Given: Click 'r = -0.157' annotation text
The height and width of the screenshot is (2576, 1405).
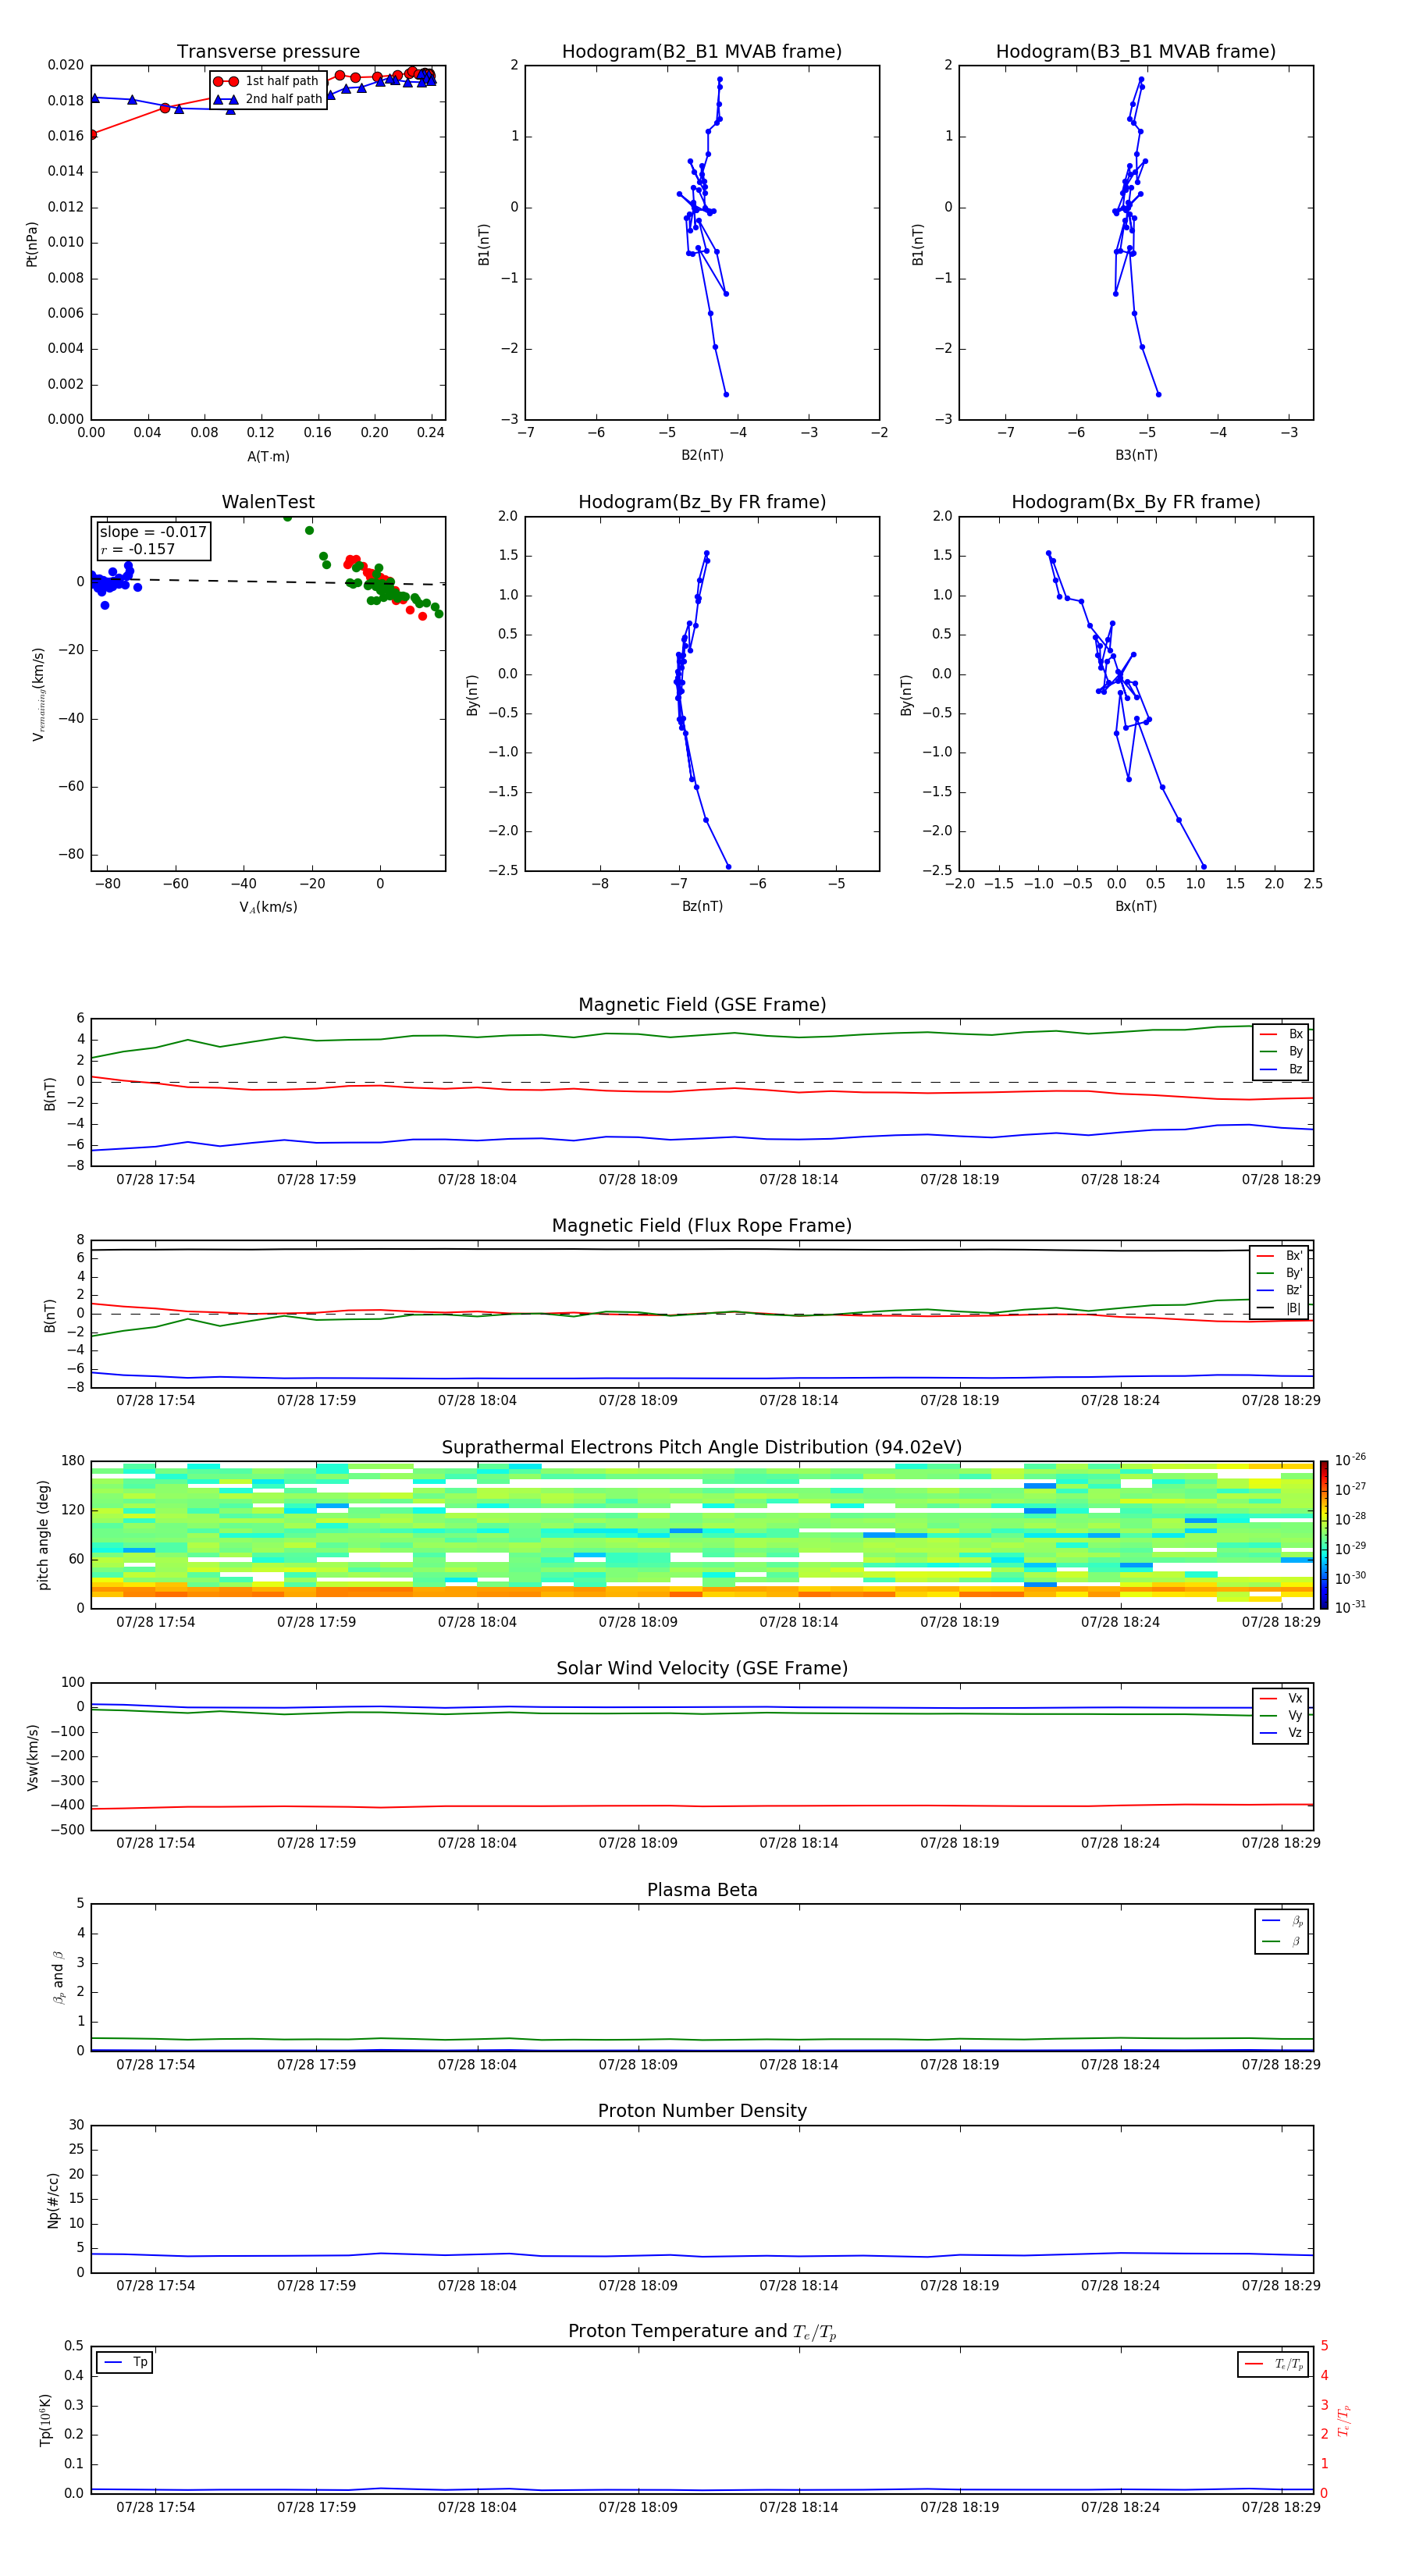Looking at the screenshot, I should [138, 549].
